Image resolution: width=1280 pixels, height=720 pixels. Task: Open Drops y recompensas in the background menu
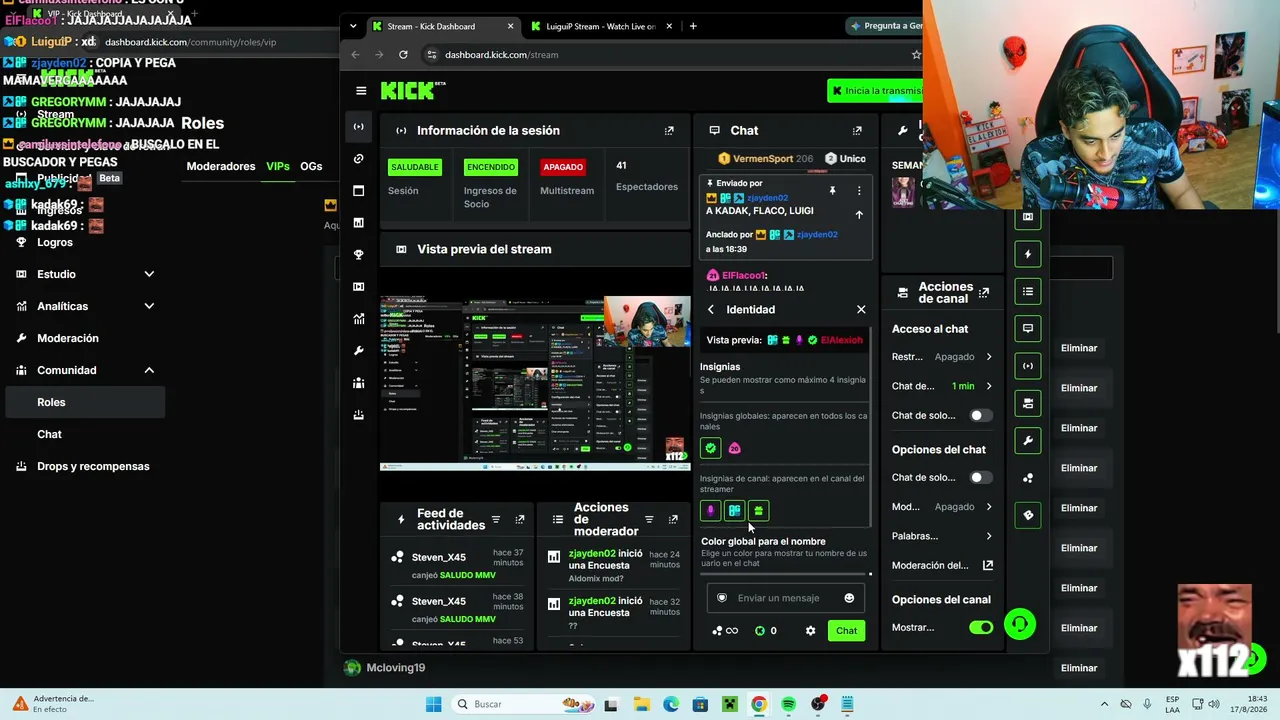(x=93, y=466)
